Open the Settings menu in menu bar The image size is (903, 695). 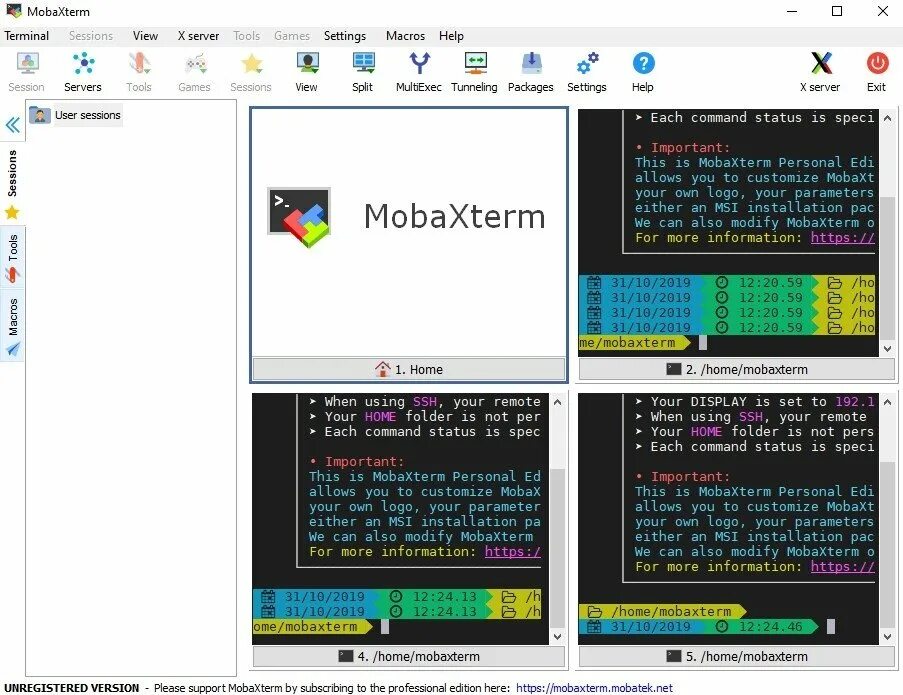pos(345,36)
